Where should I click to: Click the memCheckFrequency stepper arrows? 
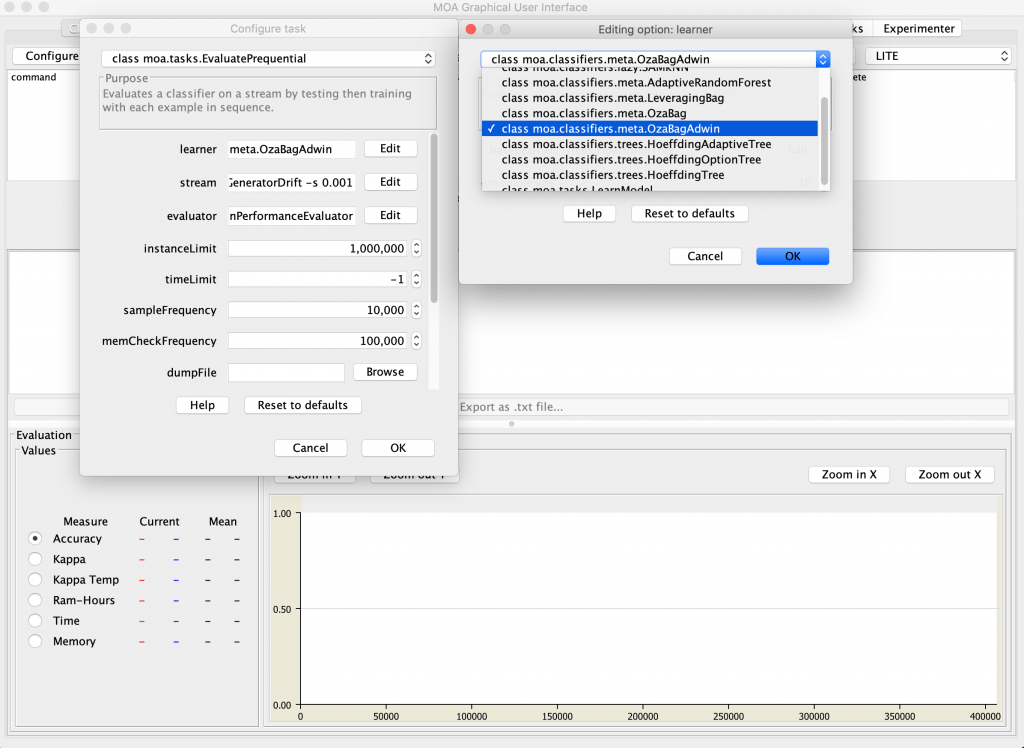coord(416,341)
